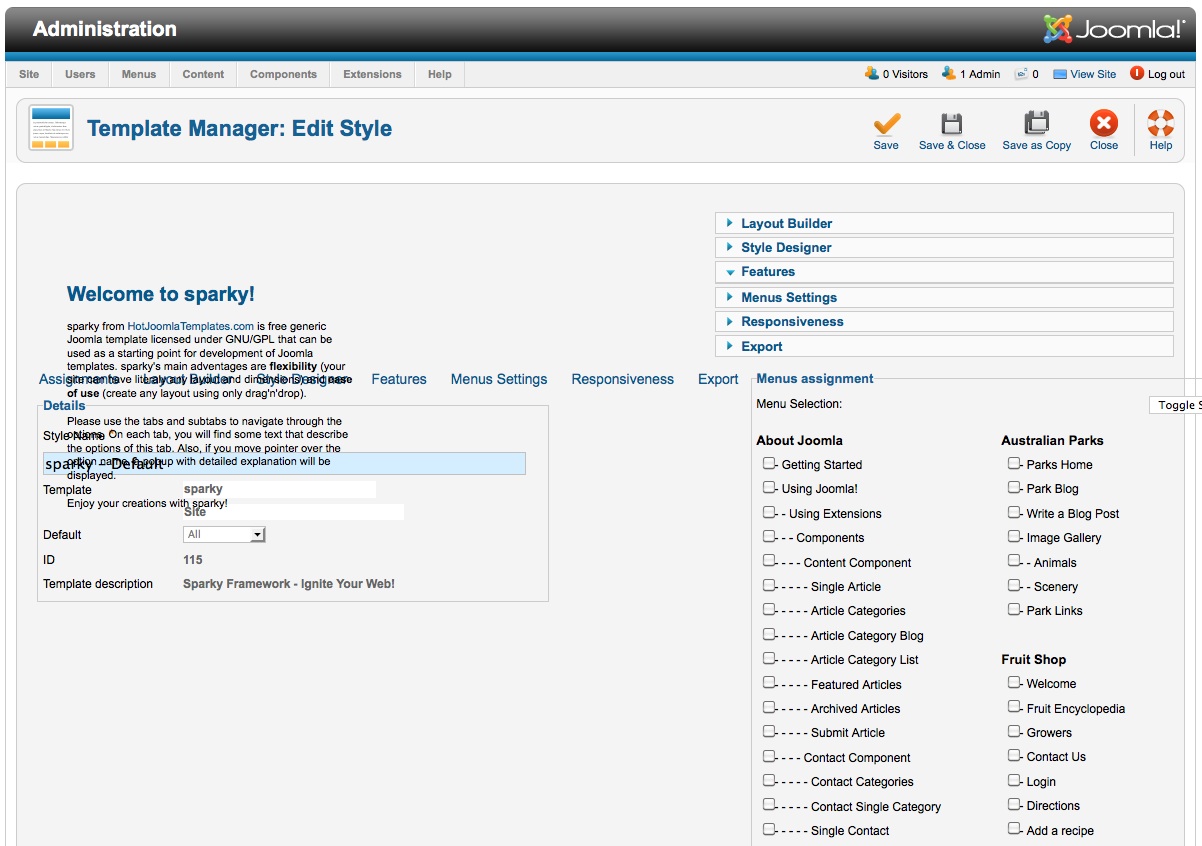This screenshot has width=1202, height=846.
Task: Click the red Log out icon
Action: [x=1137, y=74]
